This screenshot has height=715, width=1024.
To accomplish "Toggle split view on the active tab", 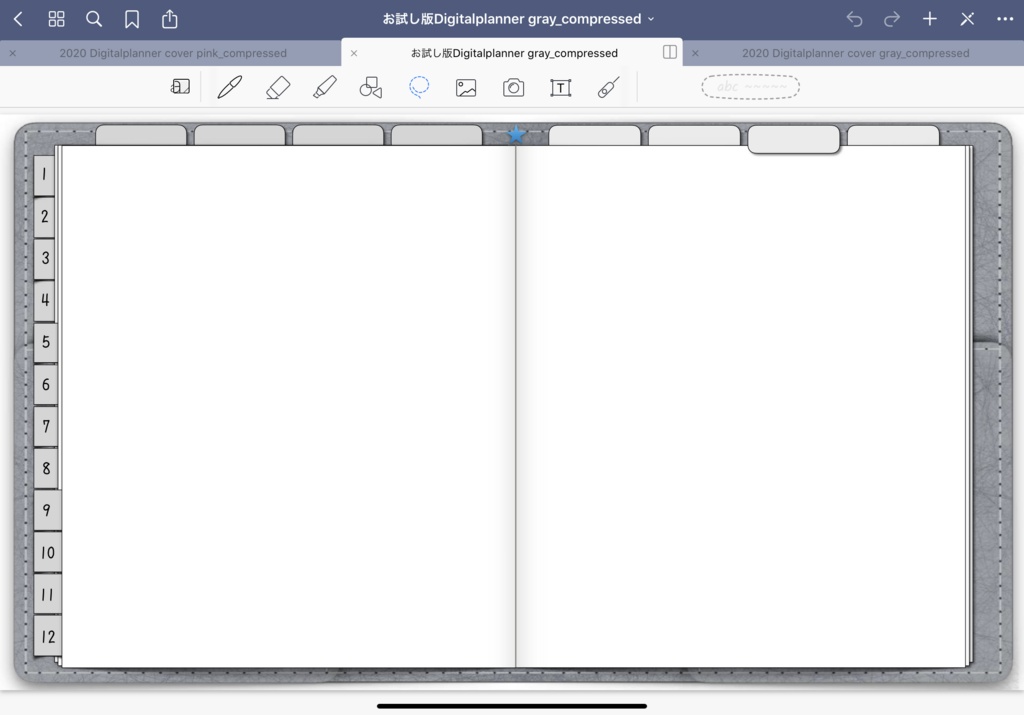I will pos(669,52).
